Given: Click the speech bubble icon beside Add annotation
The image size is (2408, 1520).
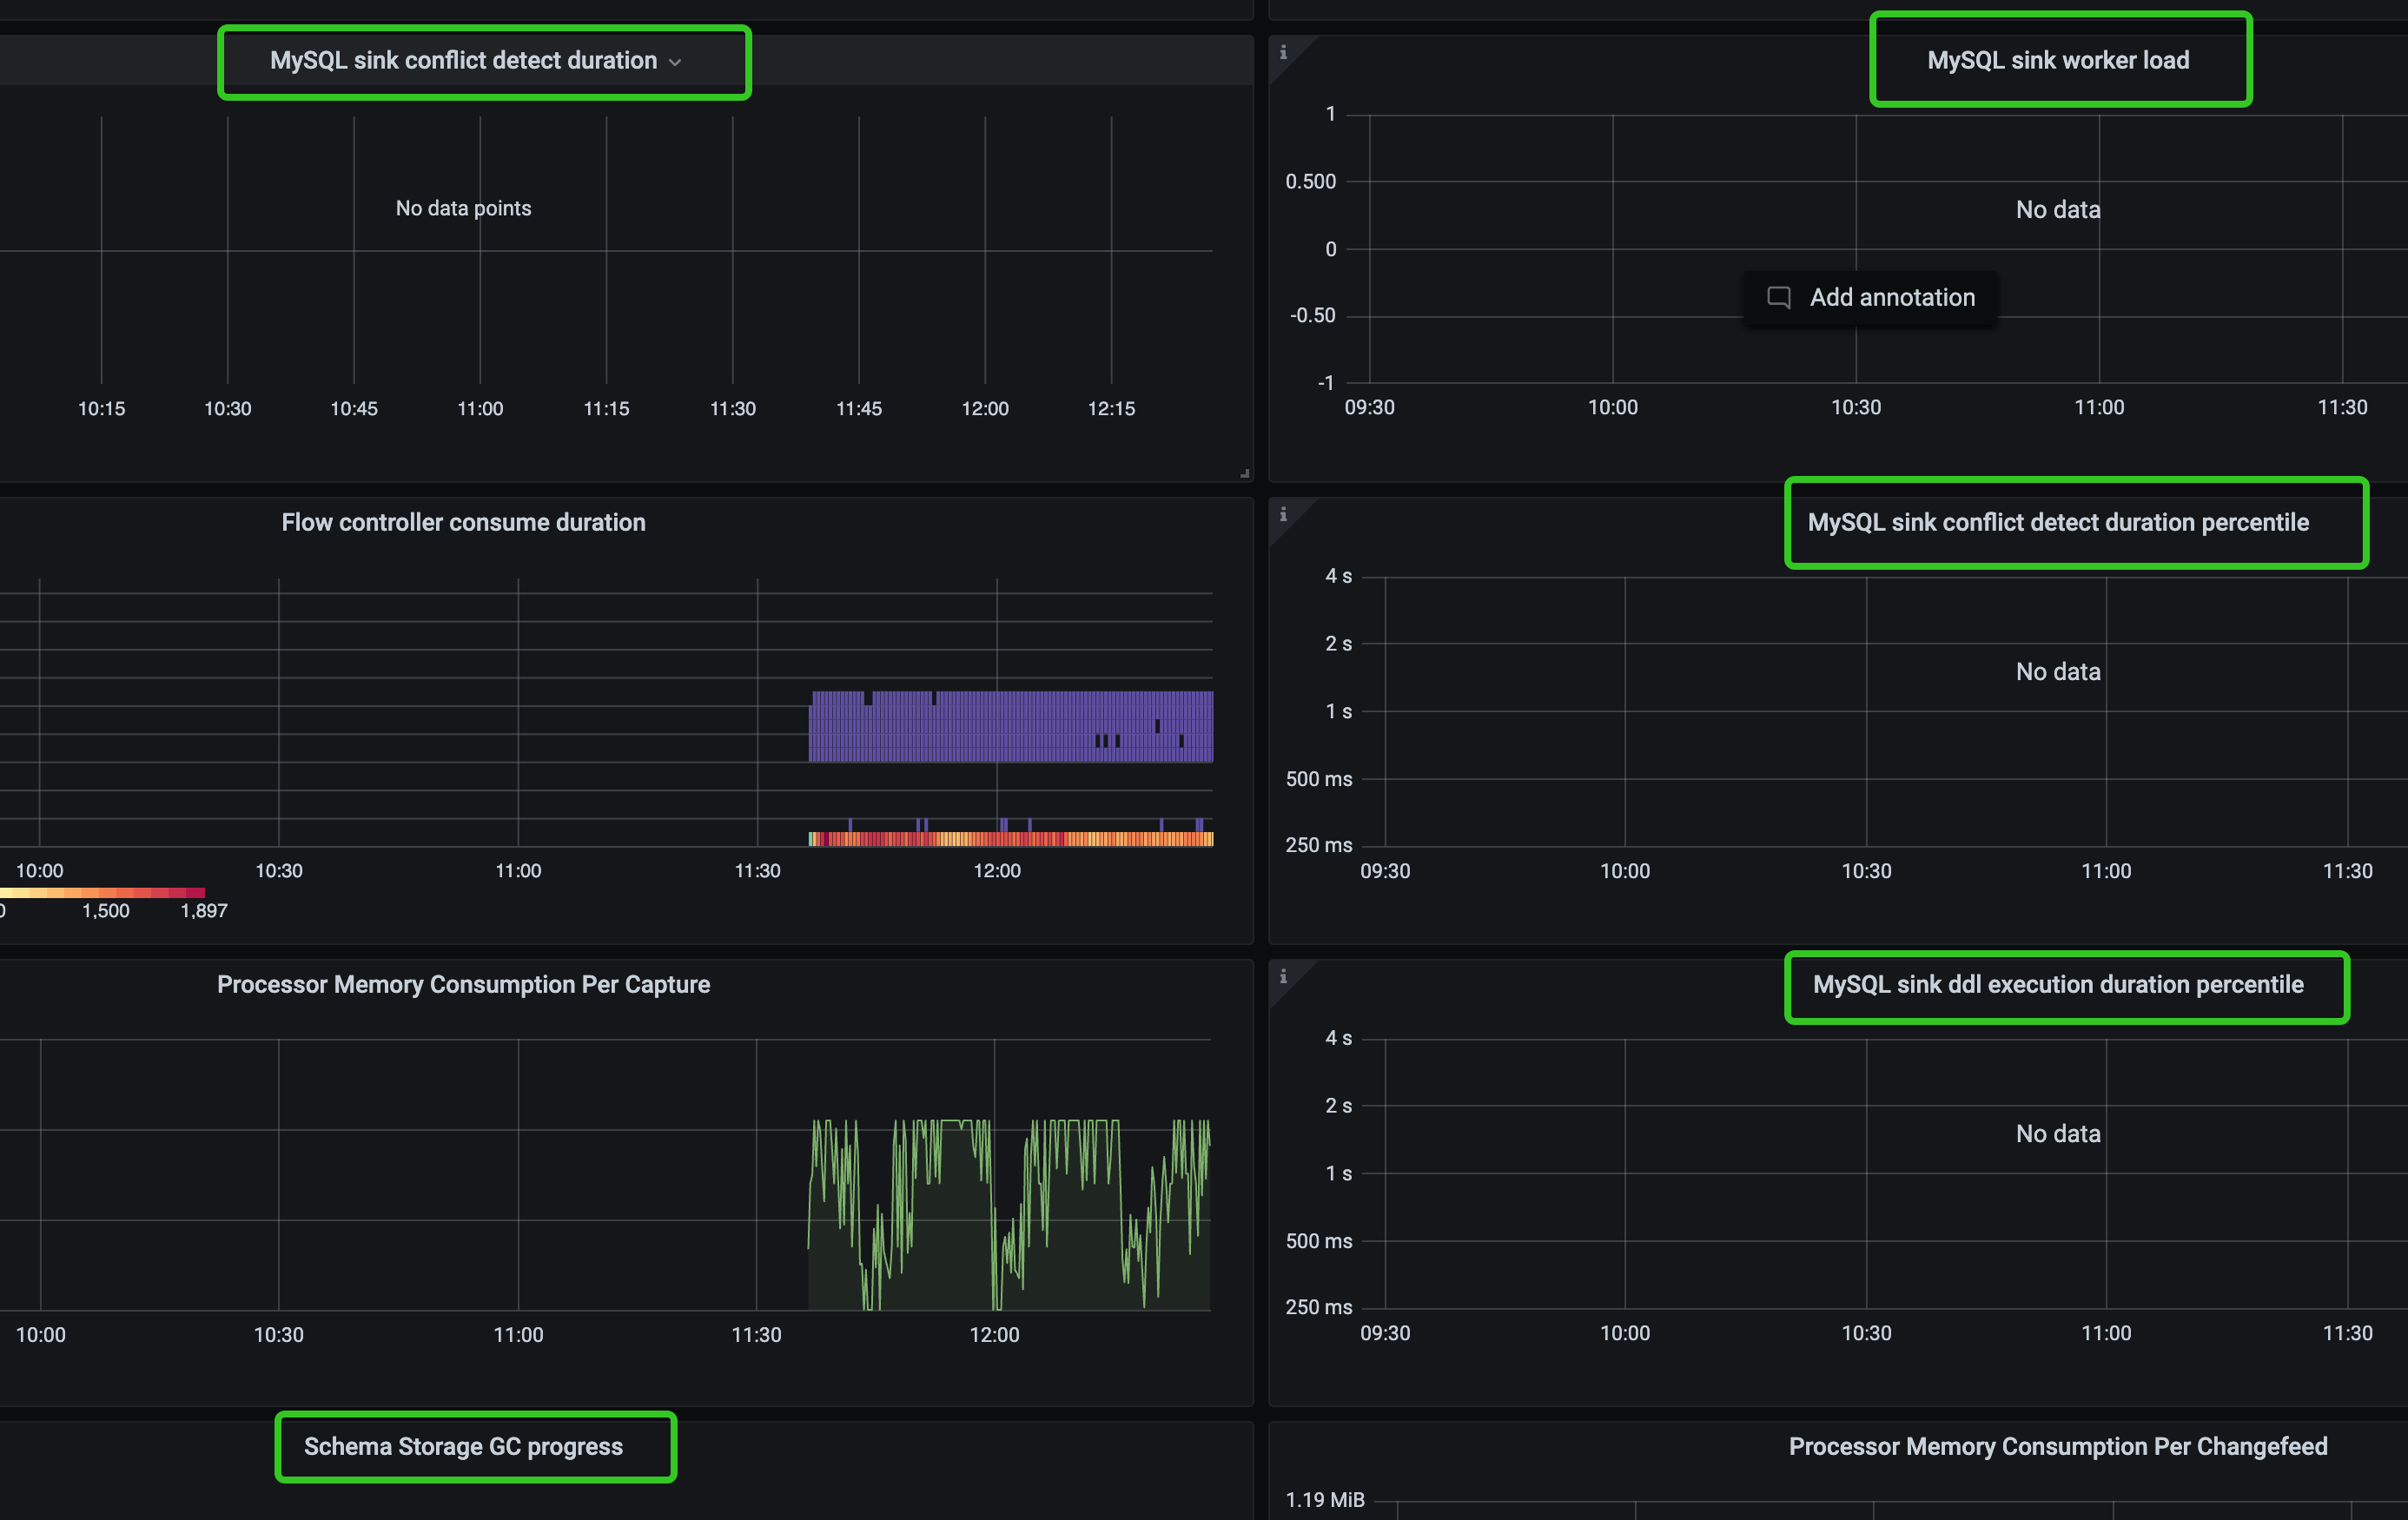Looking at the screenshot, I should 1779,297.
